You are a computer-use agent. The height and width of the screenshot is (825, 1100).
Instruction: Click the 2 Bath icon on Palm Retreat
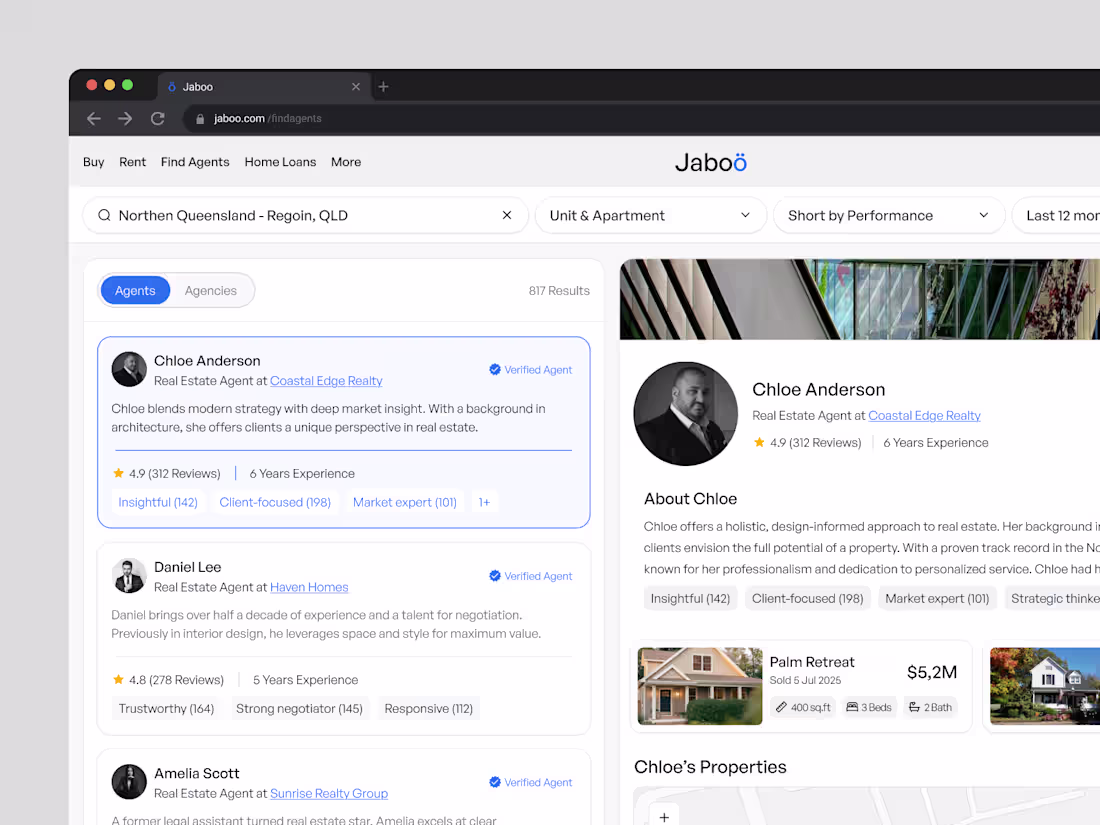click(913, 707)
